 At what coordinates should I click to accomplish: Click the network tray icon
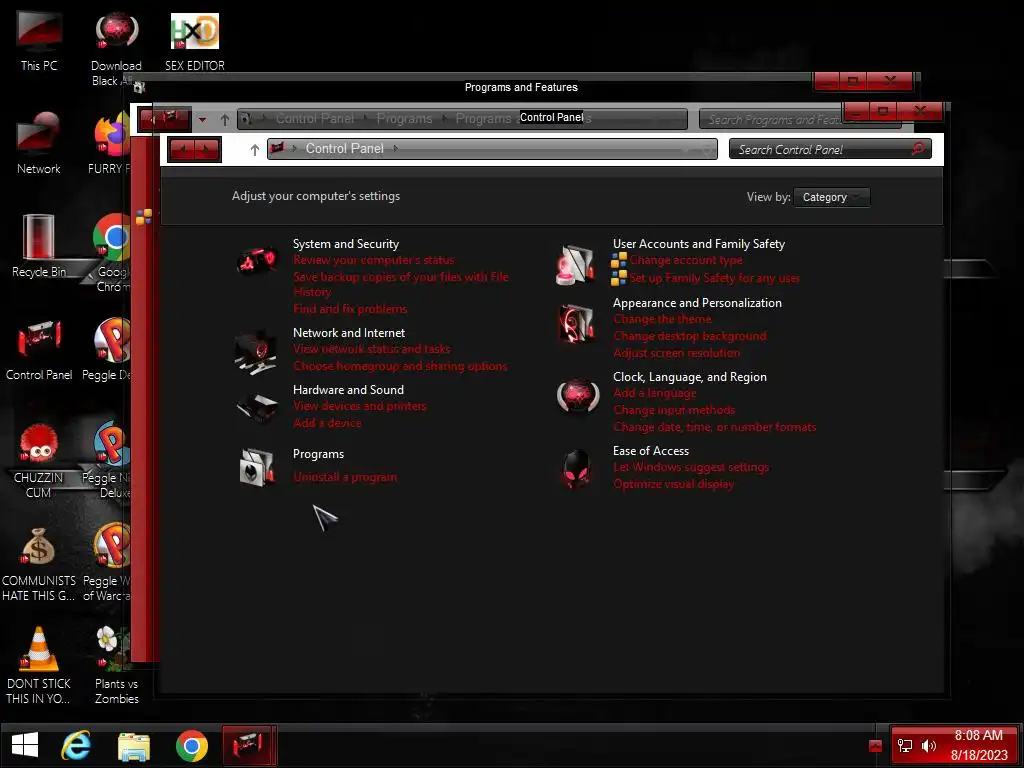click(905, 746)
